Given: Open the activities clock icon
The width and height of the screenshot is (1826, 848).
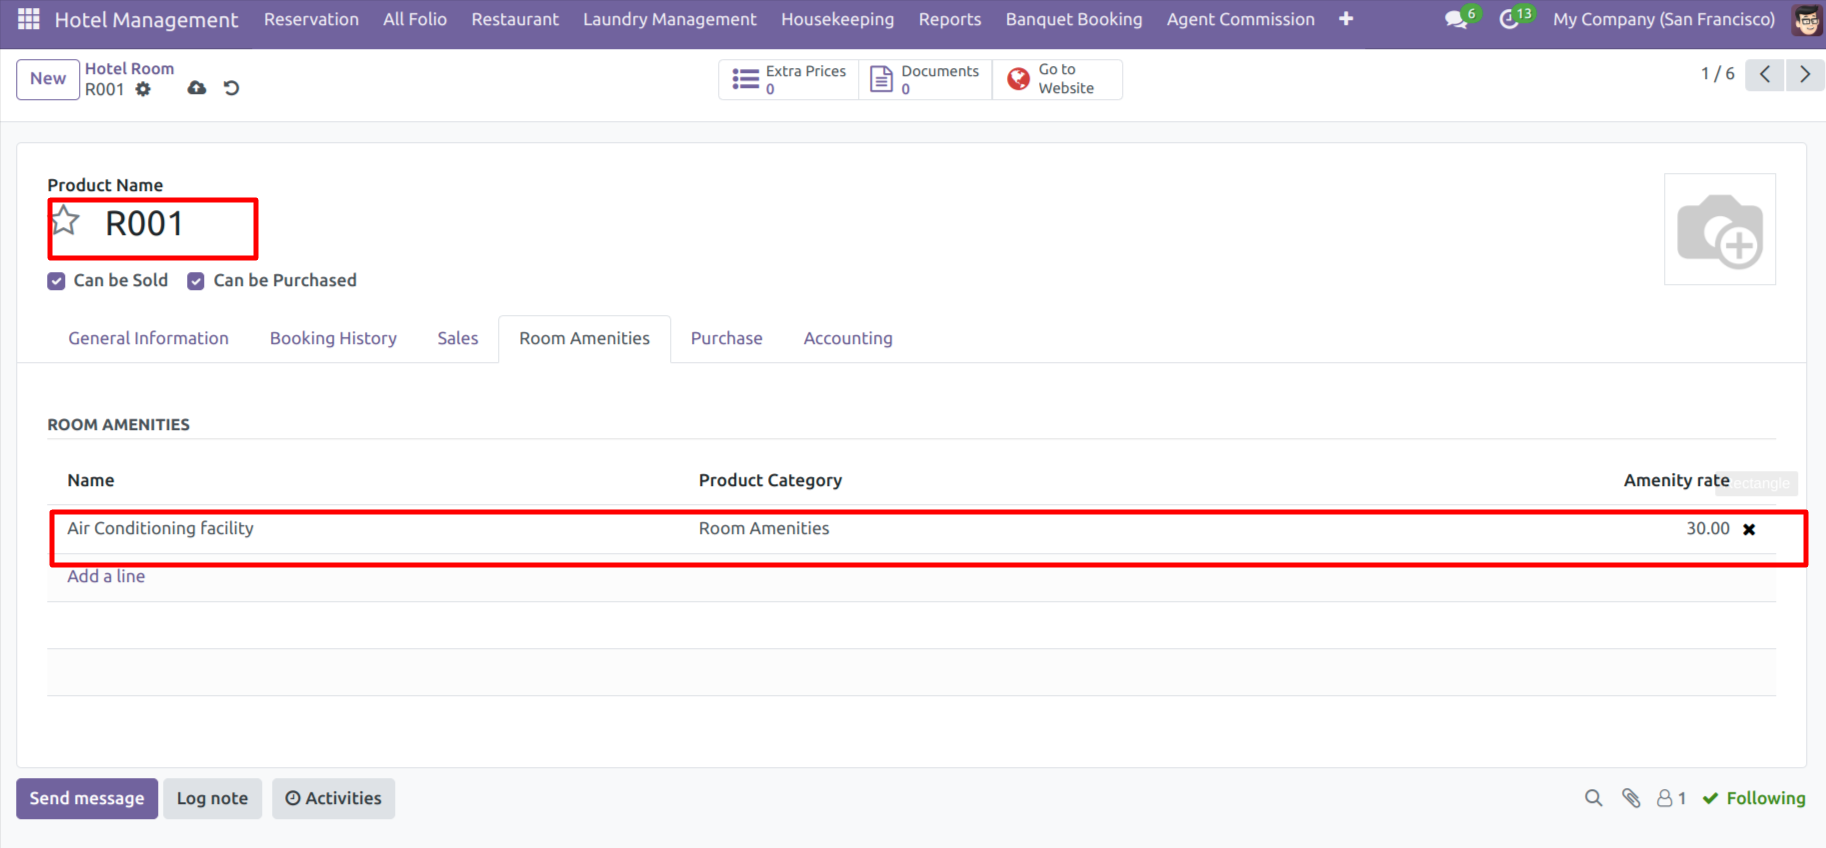Looking at the screenshot, I should (x=1509, y=19).
